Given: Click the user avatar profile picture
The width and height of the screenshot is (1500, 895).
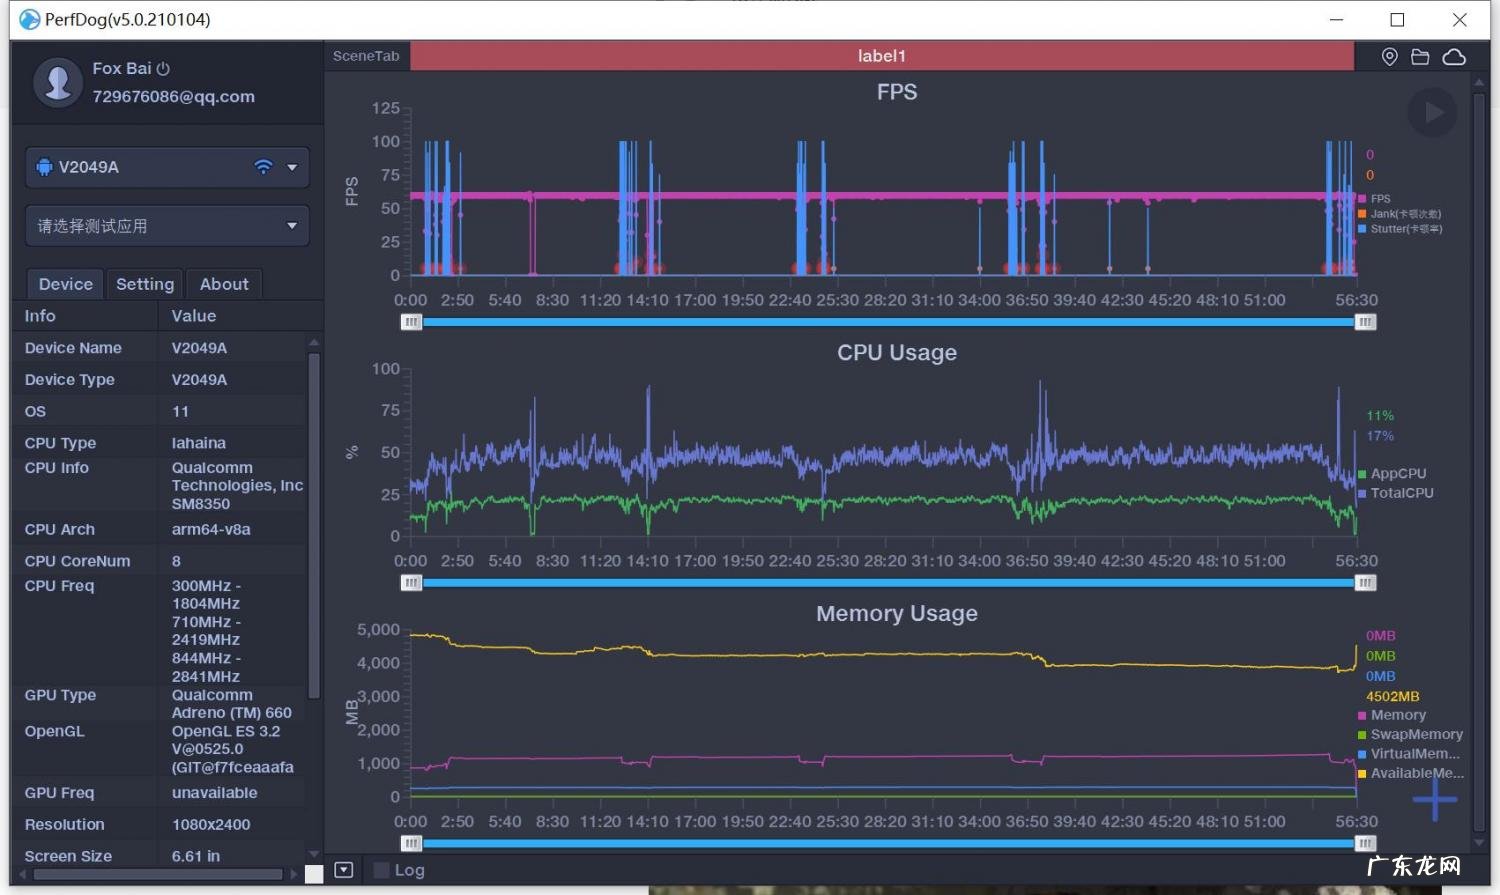Looking at the screenshot, I should coord(58,82).
